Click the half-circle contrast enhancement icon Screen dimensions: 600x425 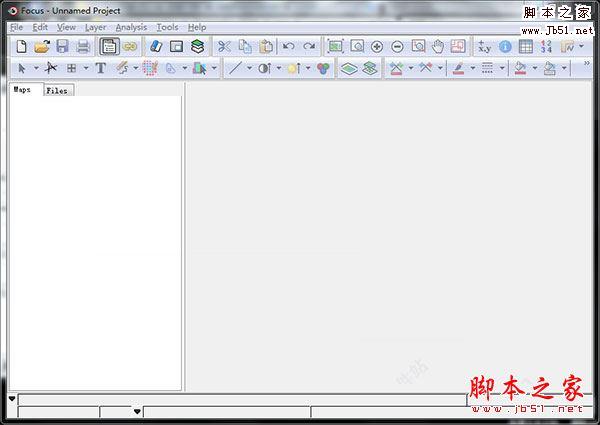(264, 68)
